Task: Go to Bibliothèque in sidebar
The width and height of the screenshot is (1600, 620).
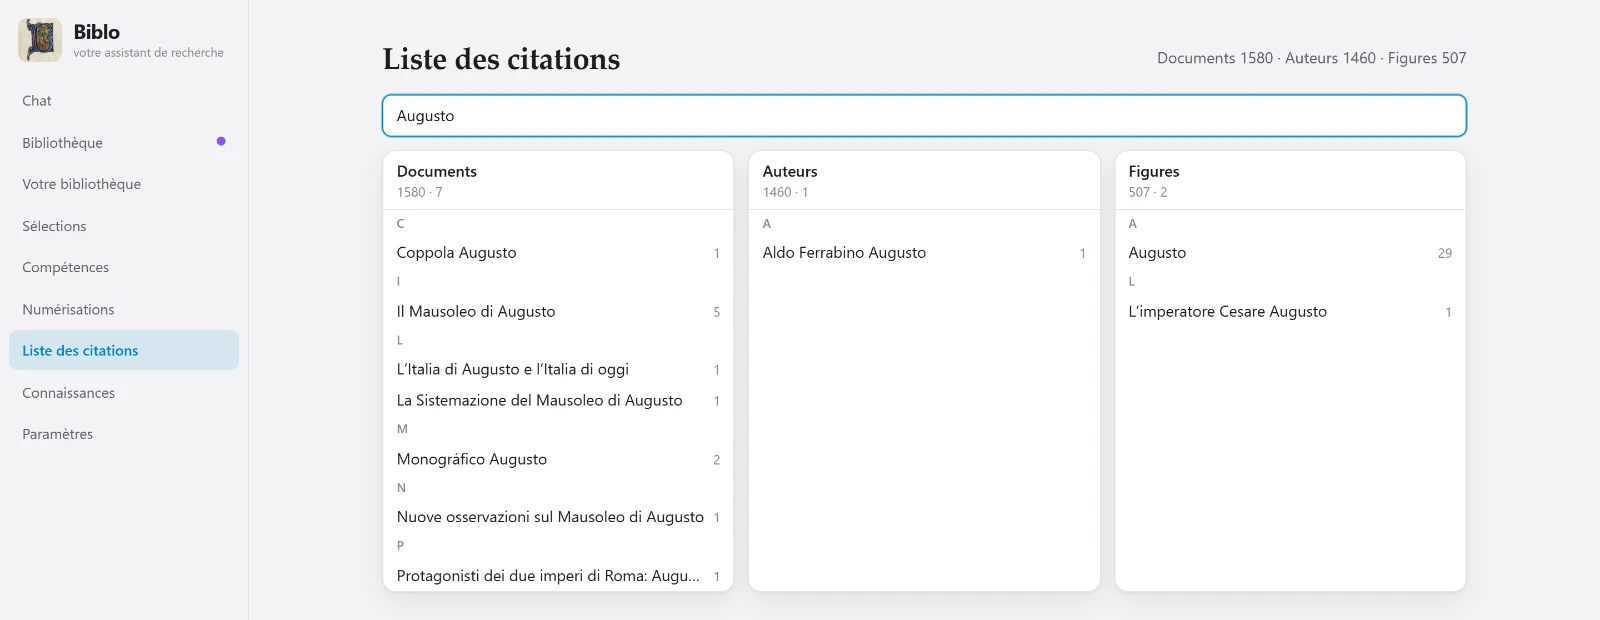Action: [x=124, y=143]
